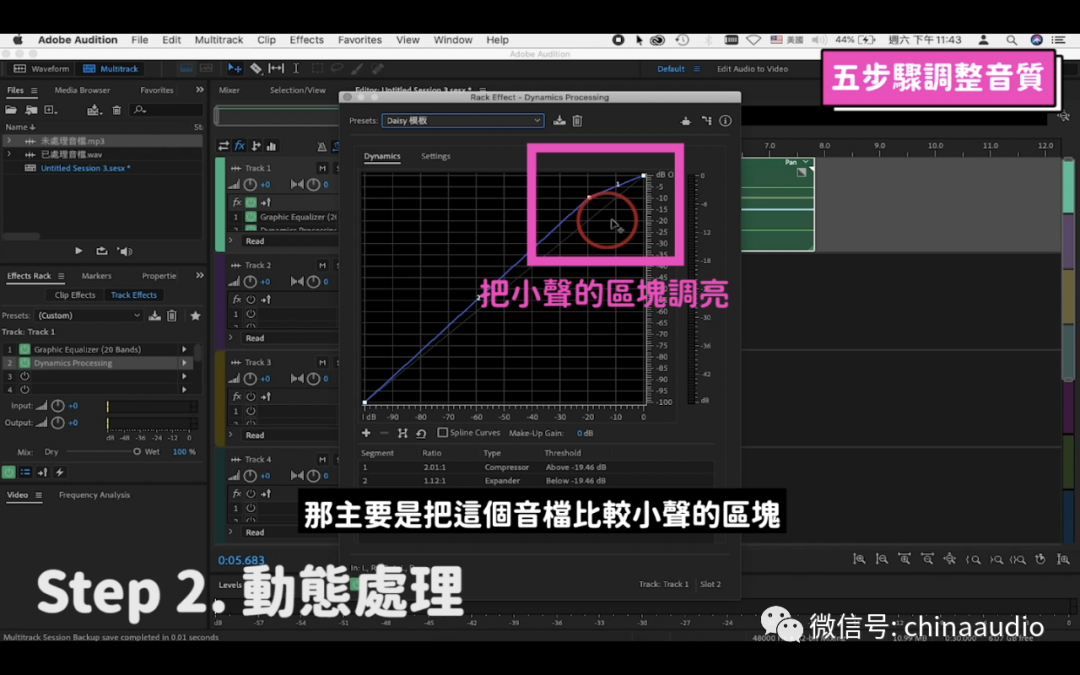Select the Slip tool
This screenshot has height=675, width=1080.
pyautogui.click(x=276, y=68)
